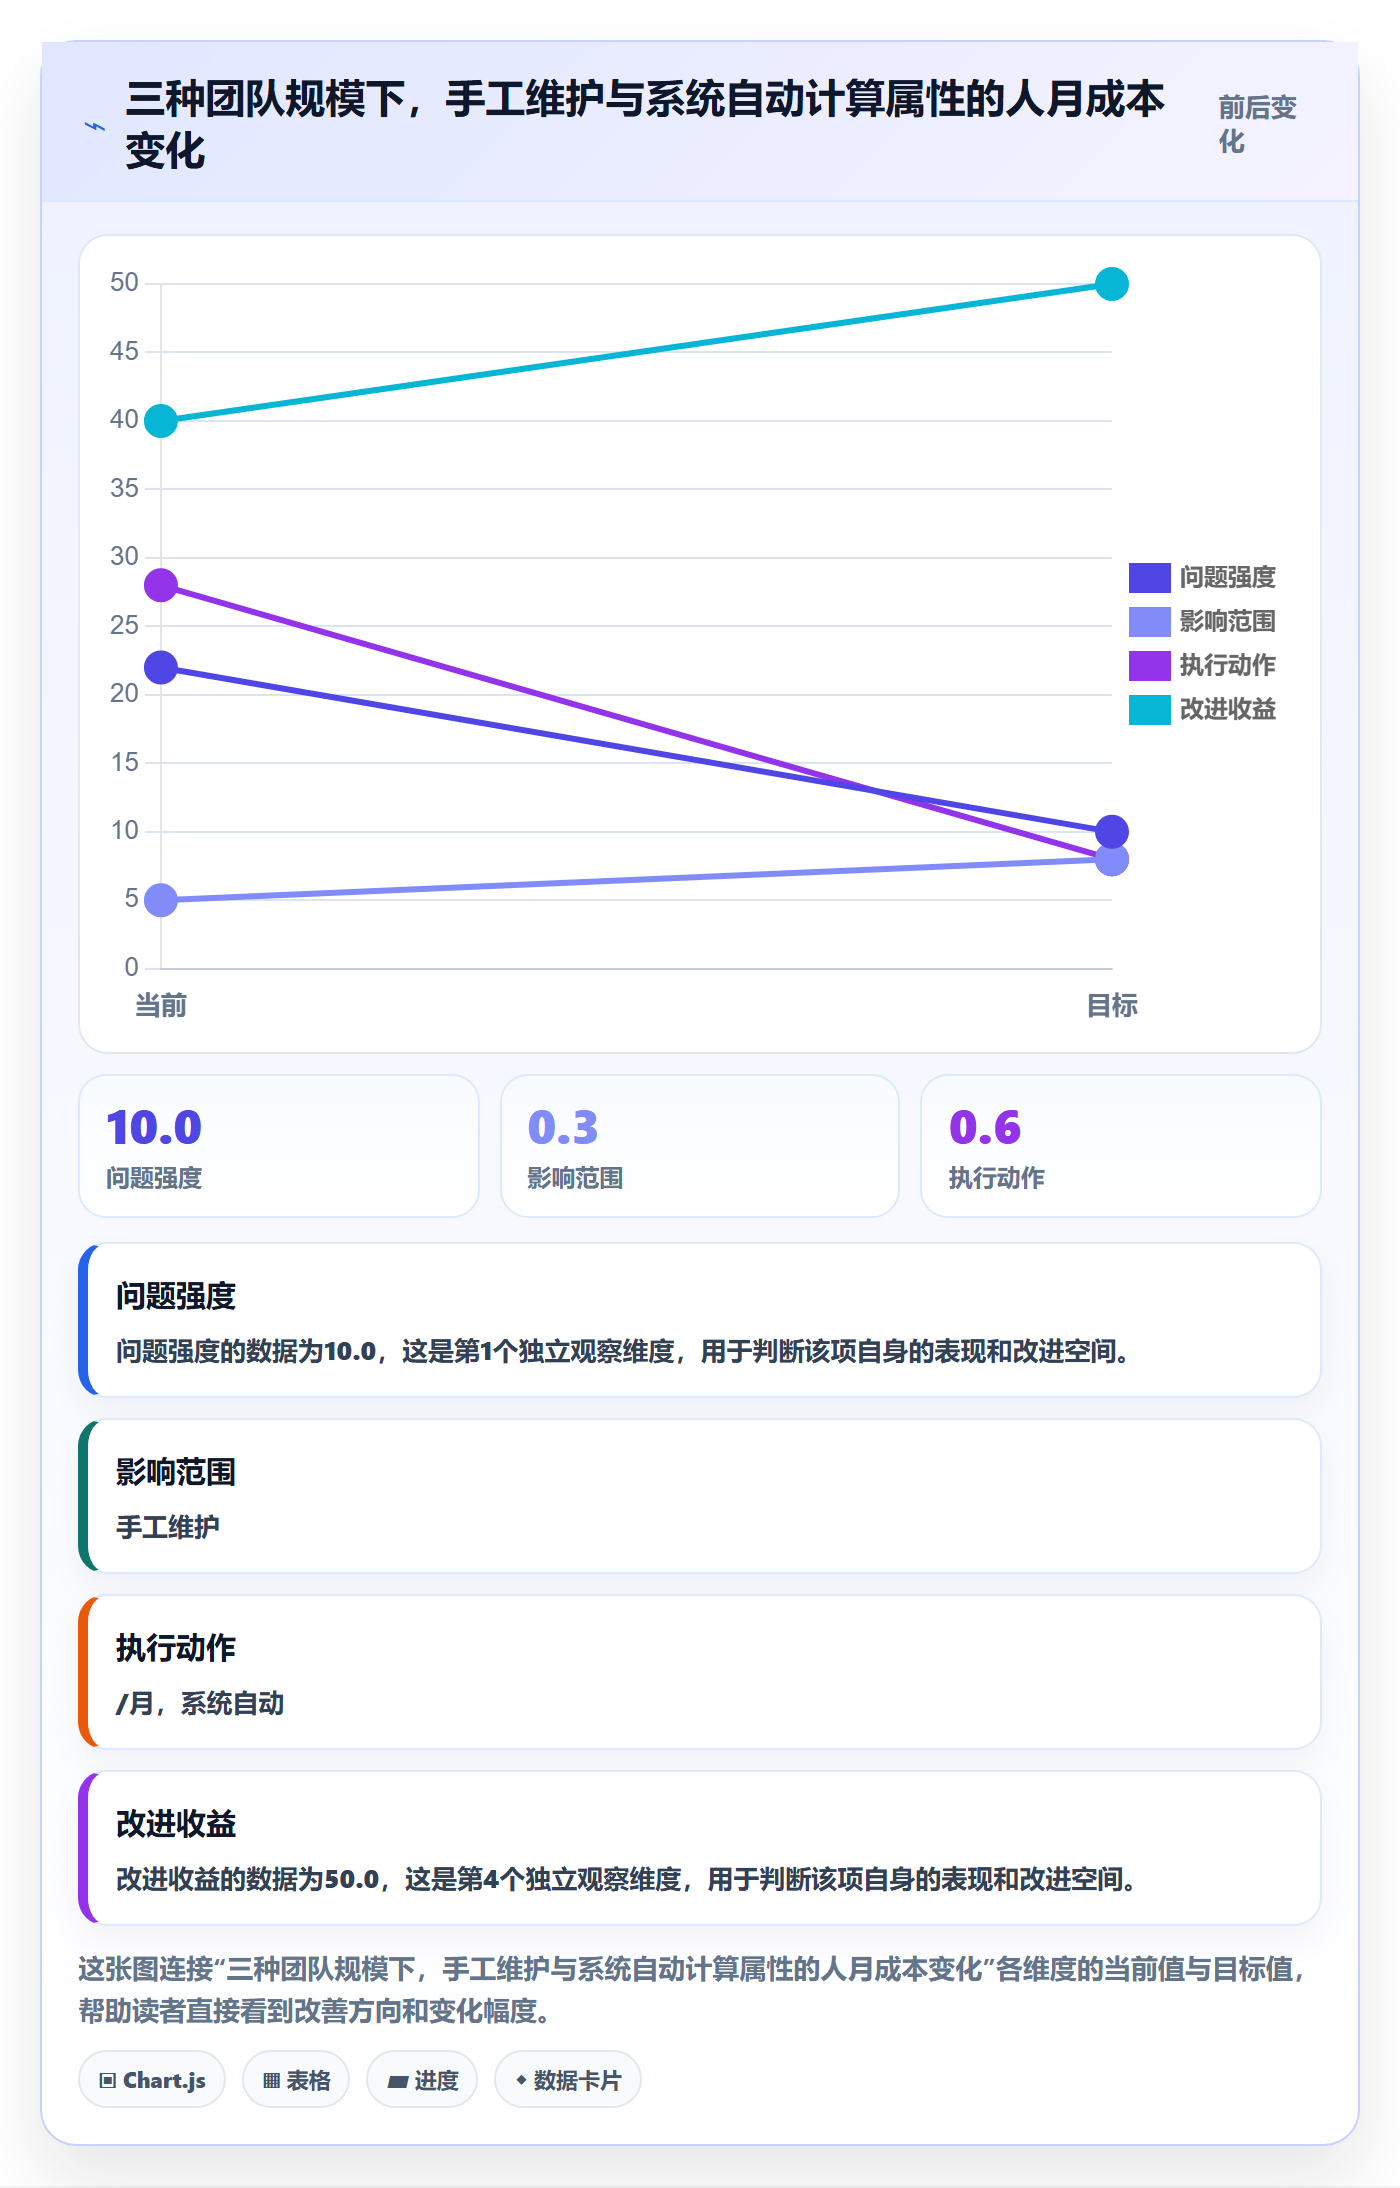Click the 问题强度 data point at 目标
The image size is (1400, 2188).
[x=1112, y=831]
